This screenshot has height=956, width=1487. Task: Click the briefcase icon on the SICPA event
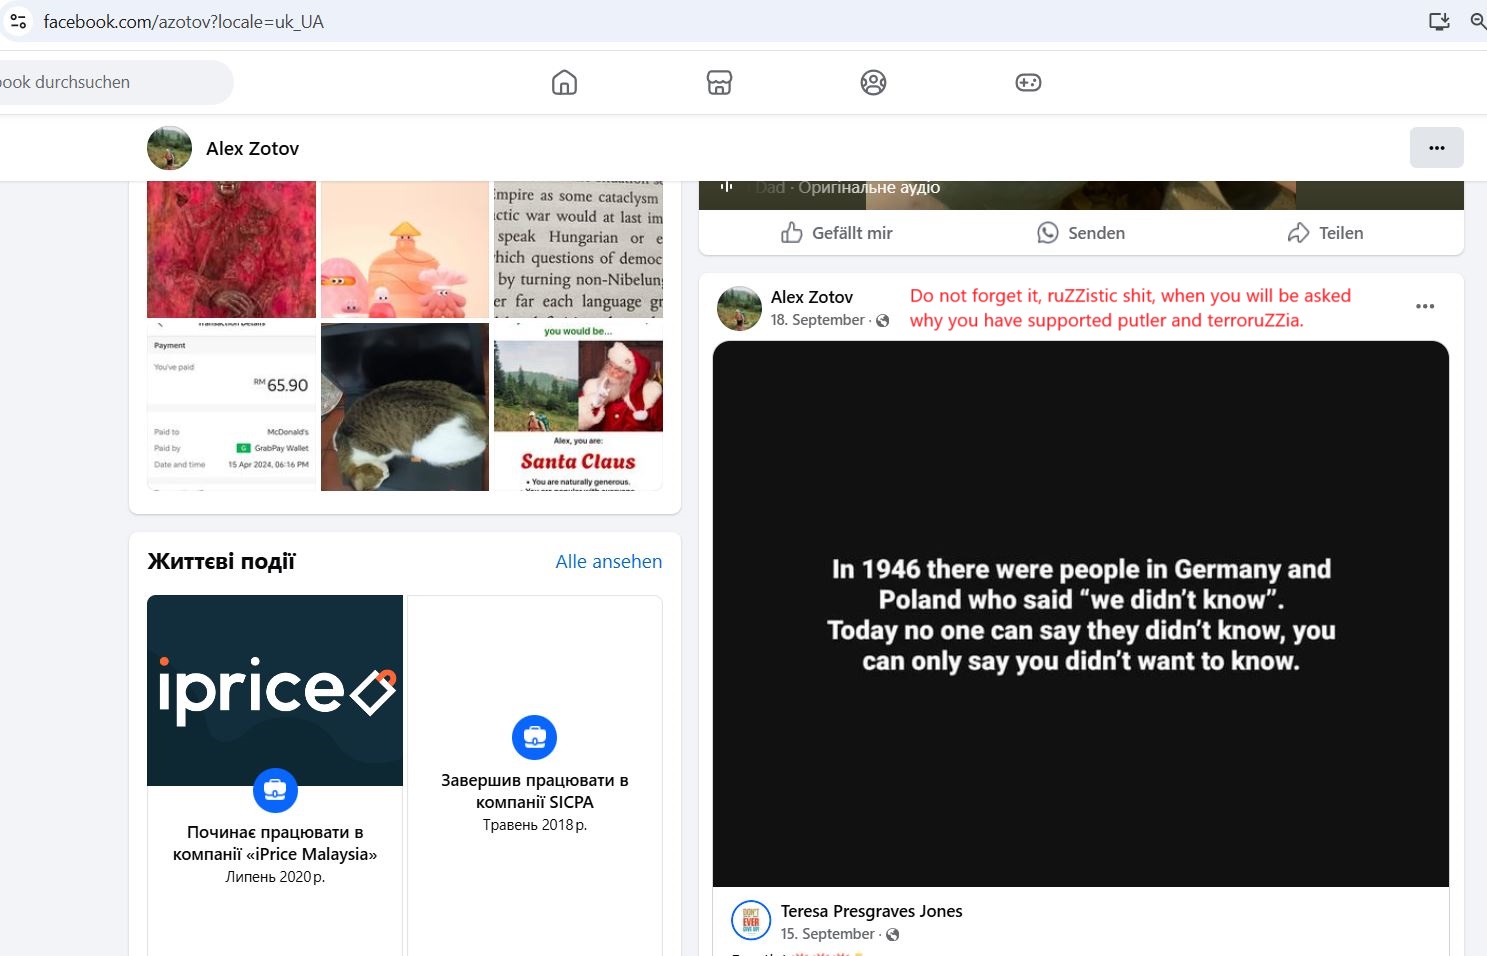point(534,738)
